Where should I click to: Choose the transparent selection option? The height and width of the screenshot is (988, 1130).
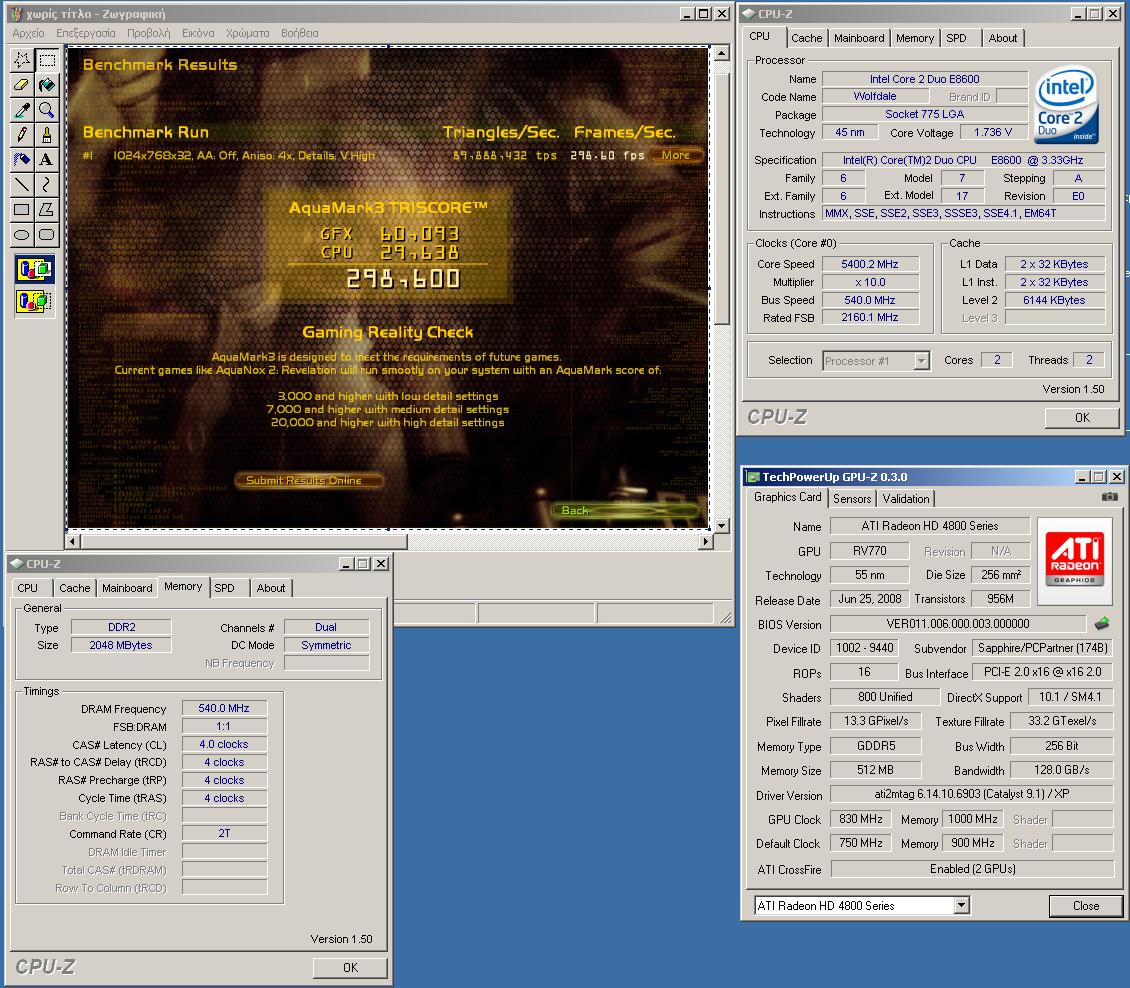pyautogui.click(x=34, y=301)
